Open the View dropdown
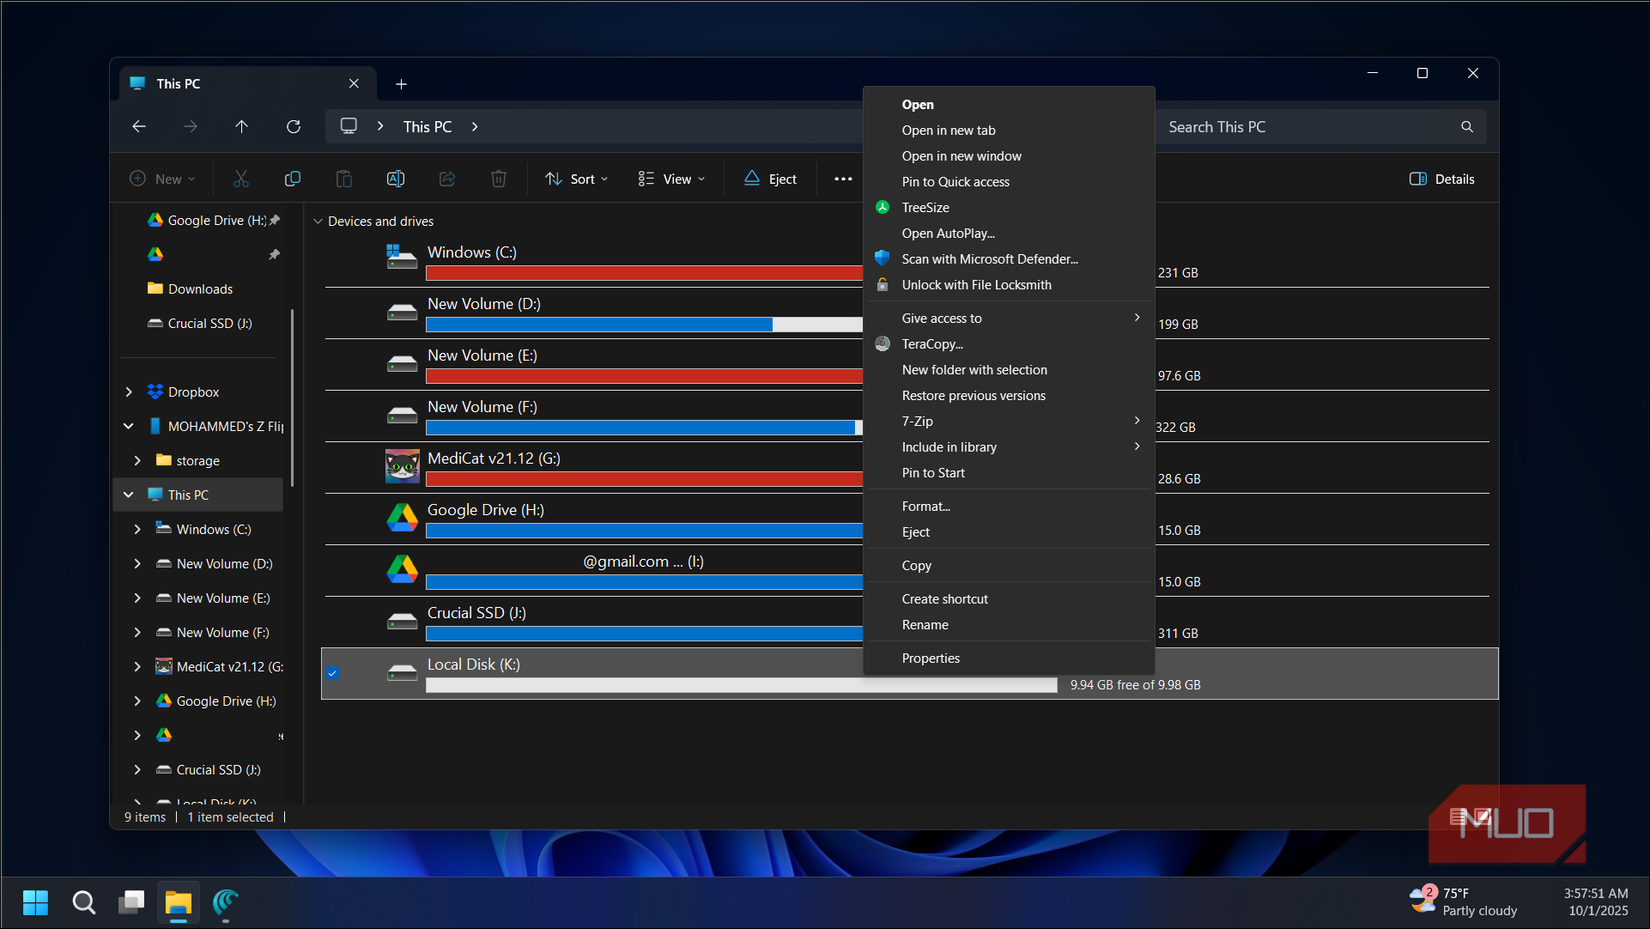 pos(671,178)
